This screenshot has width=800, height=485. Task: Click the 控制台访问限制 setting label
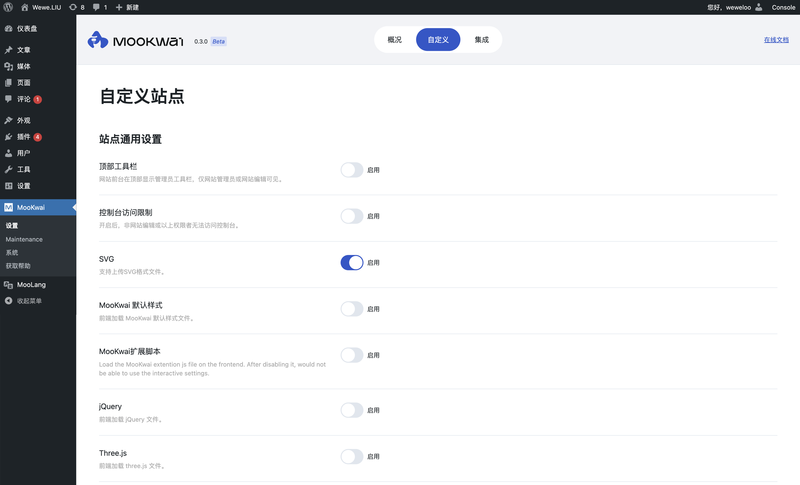(x=126, y=212)
